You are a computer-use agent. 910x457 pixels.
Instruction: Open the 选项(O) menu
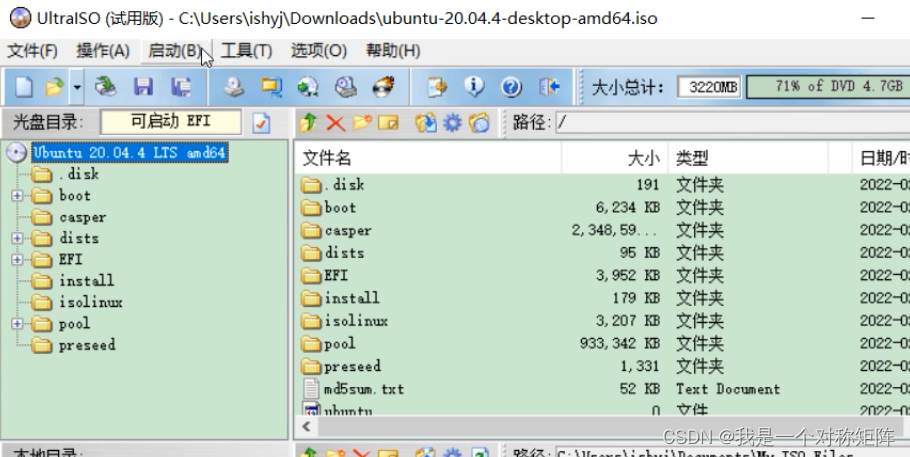pyautogui.click(x=319, y=51)
